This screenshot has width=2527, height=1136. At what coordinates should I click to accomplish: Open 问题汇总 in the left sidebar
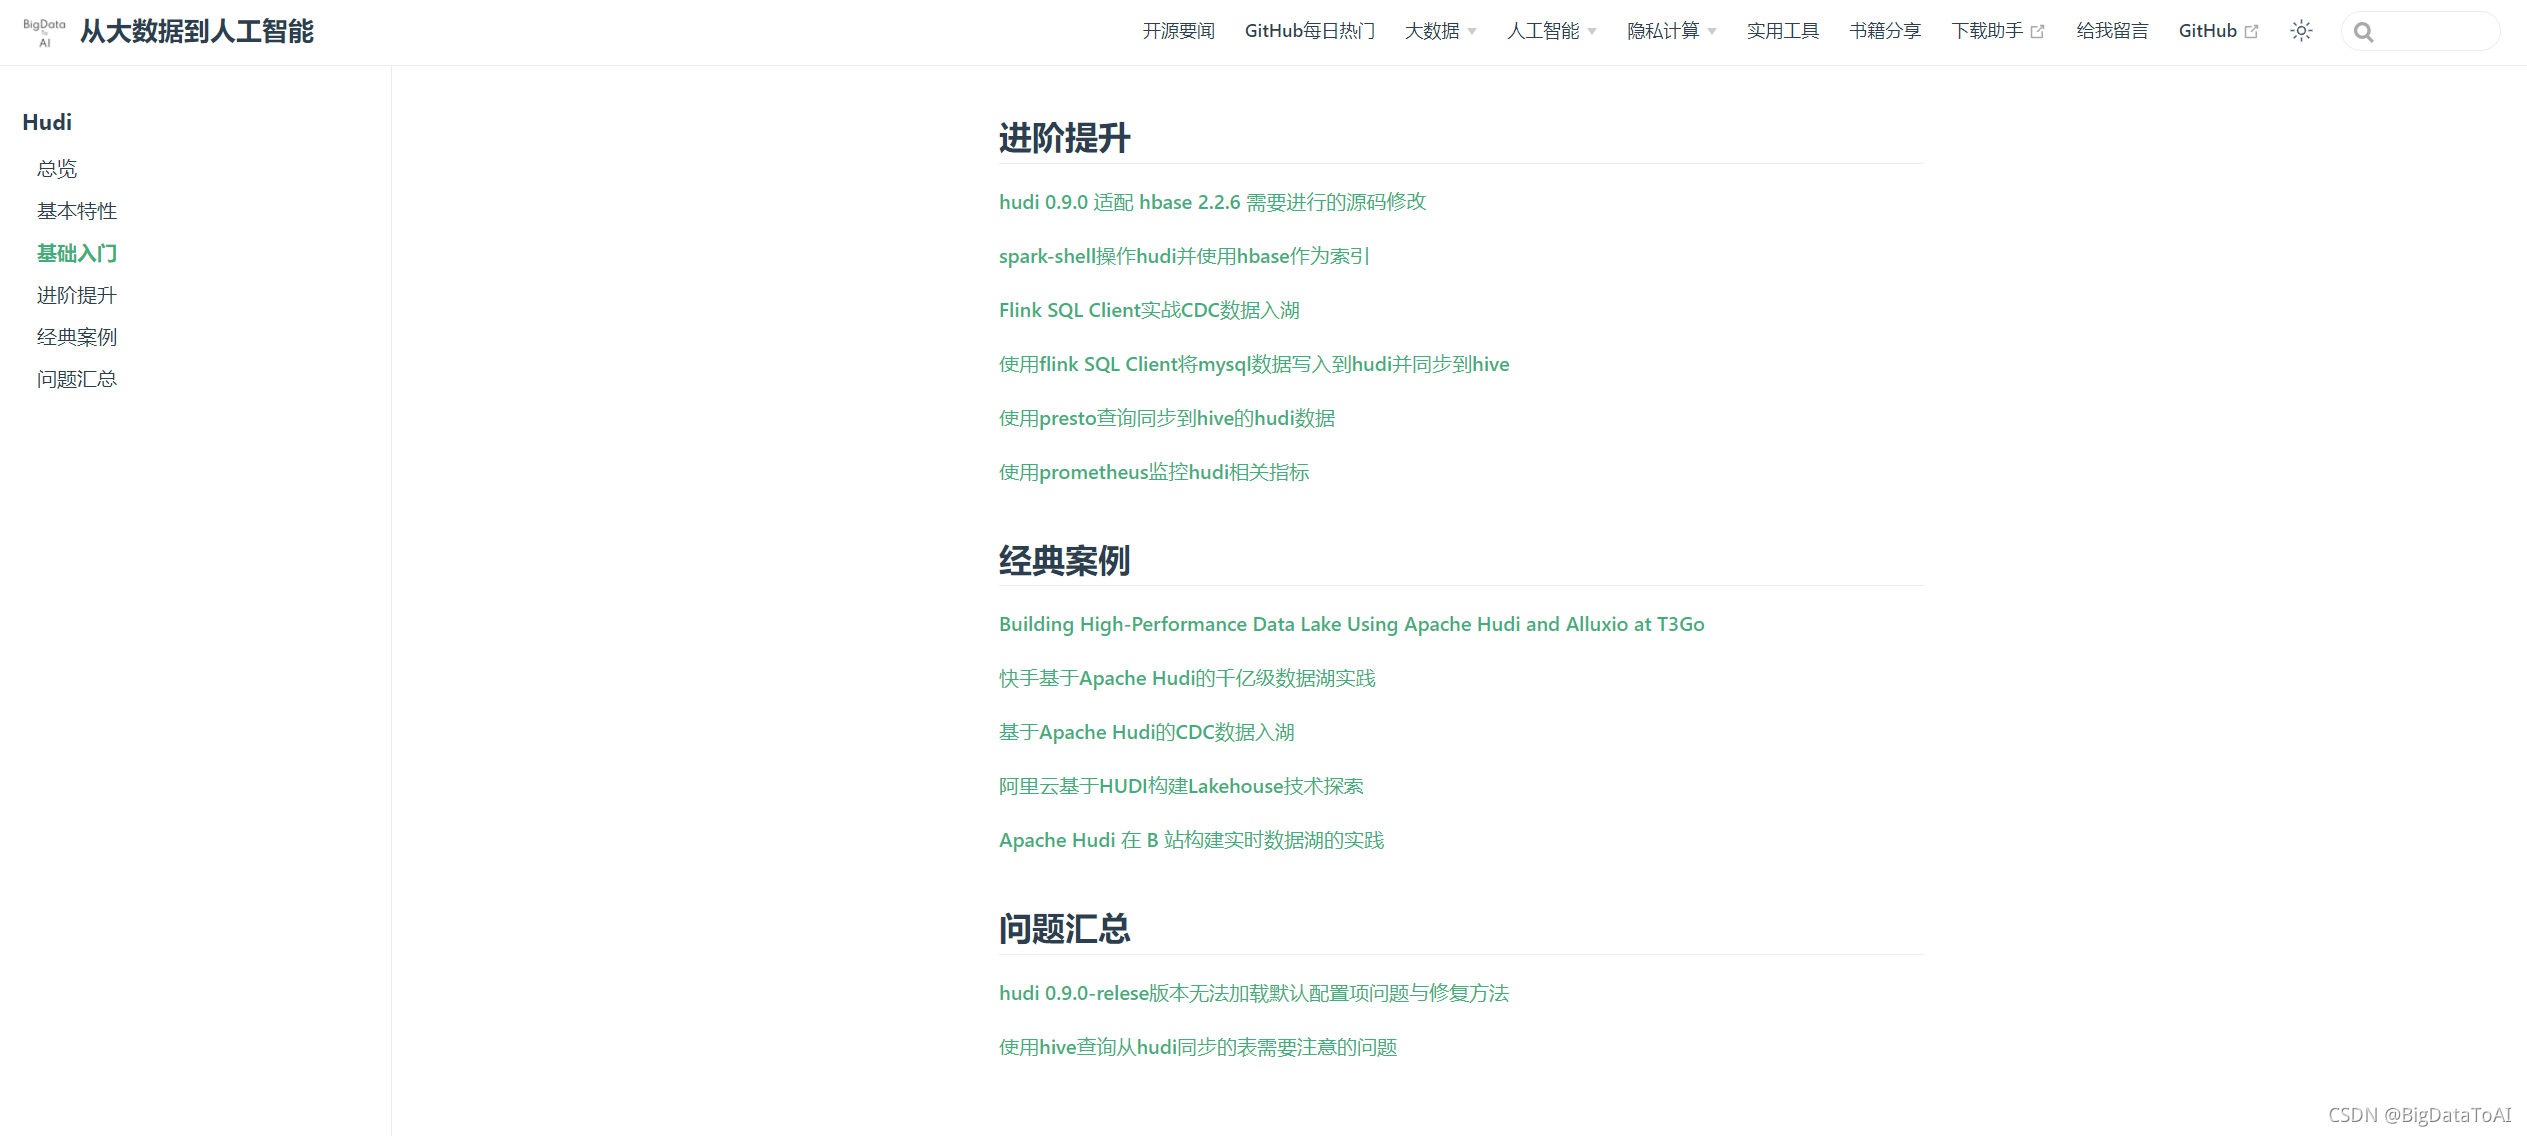pos(77,379)
